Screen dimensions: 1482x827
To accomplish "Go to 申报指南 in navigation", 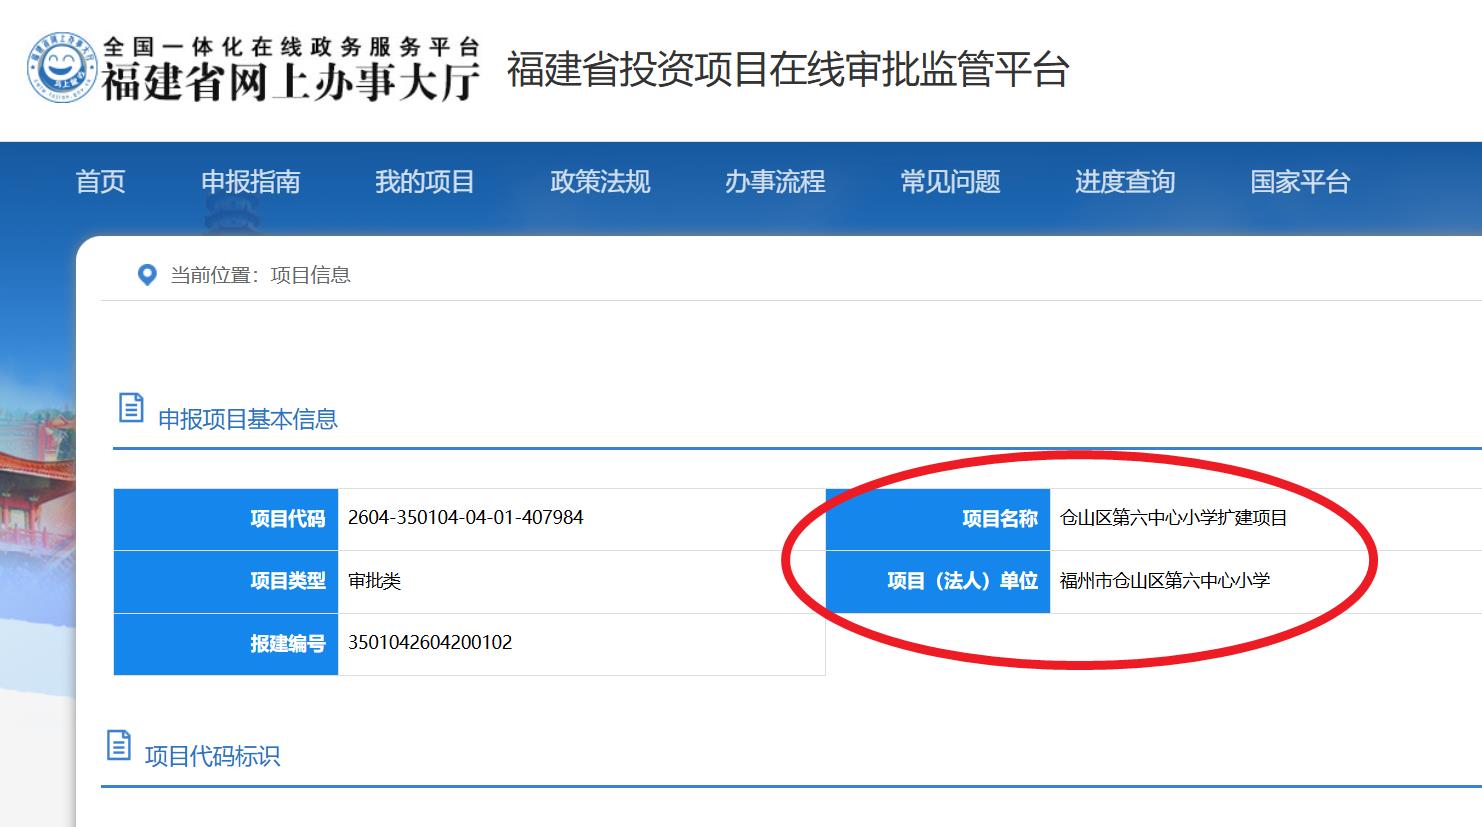I will point(250,182).
